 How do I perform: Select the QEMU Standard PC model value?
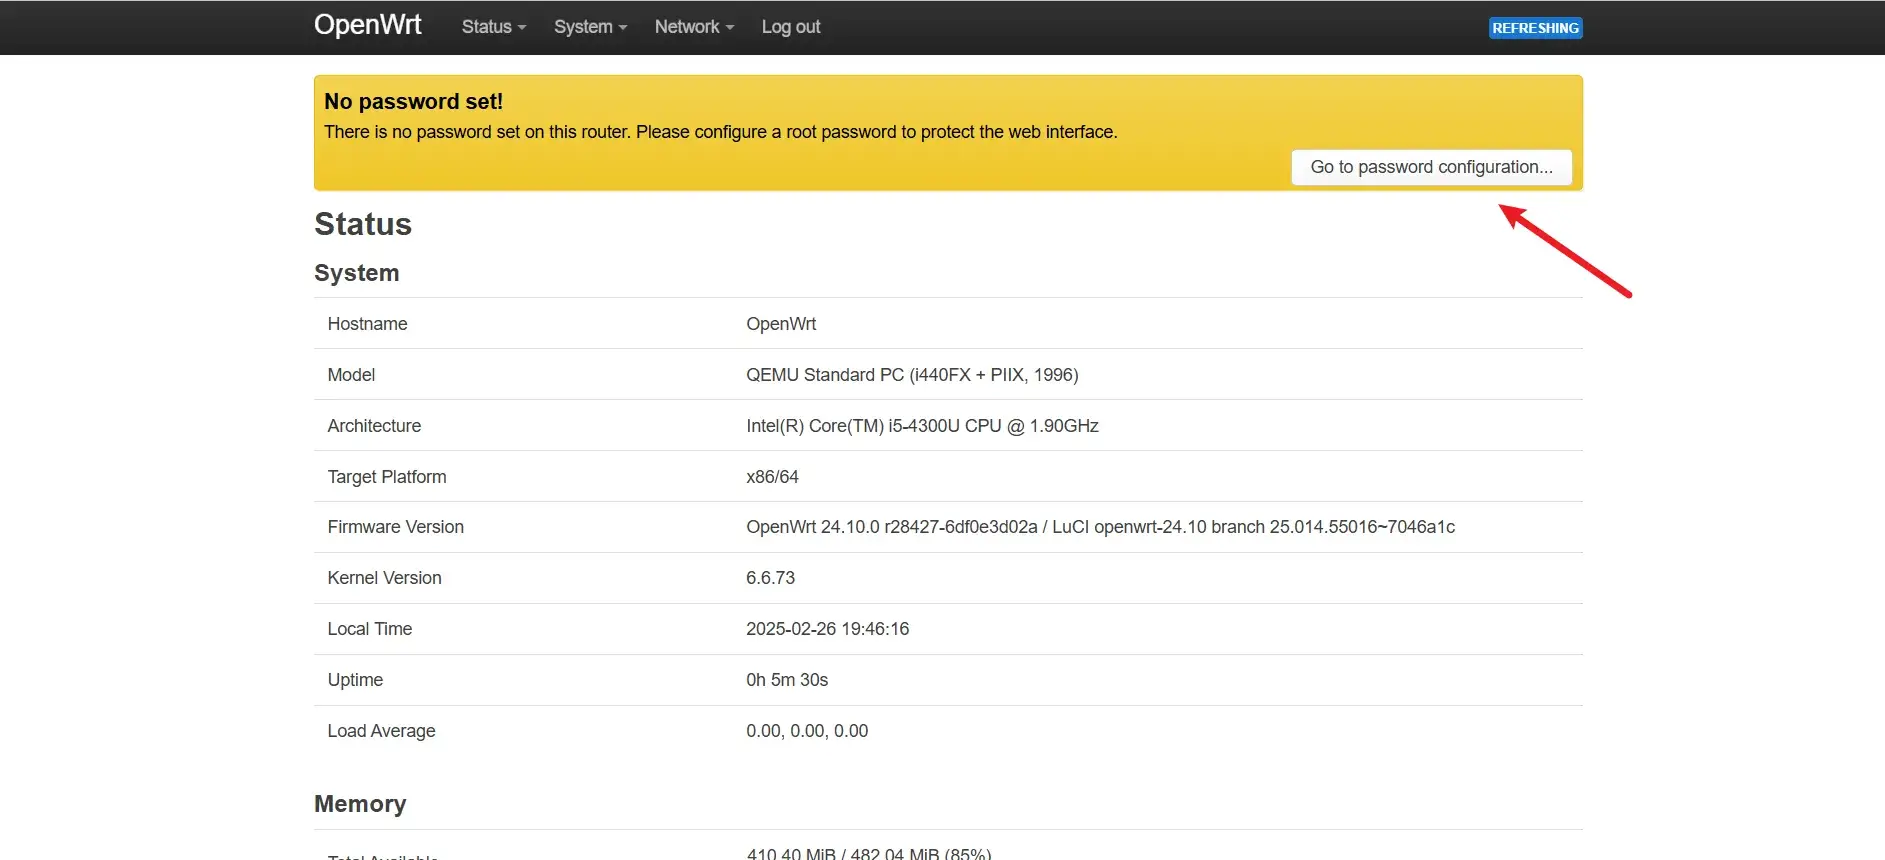tap(911, 375)
